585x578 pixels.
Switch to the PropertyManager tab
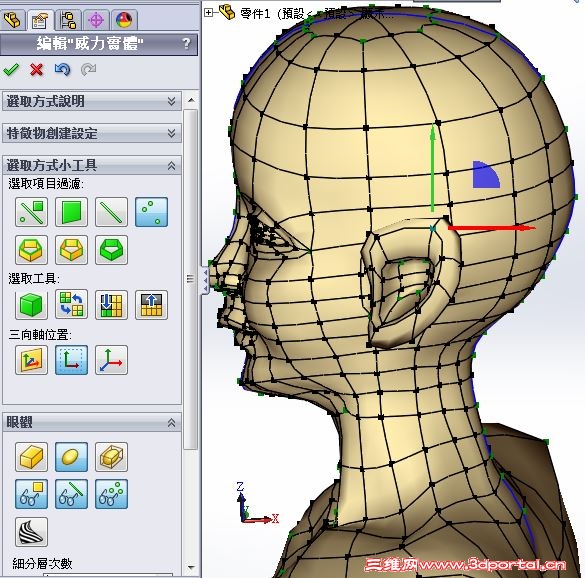[x=40, y=19]
